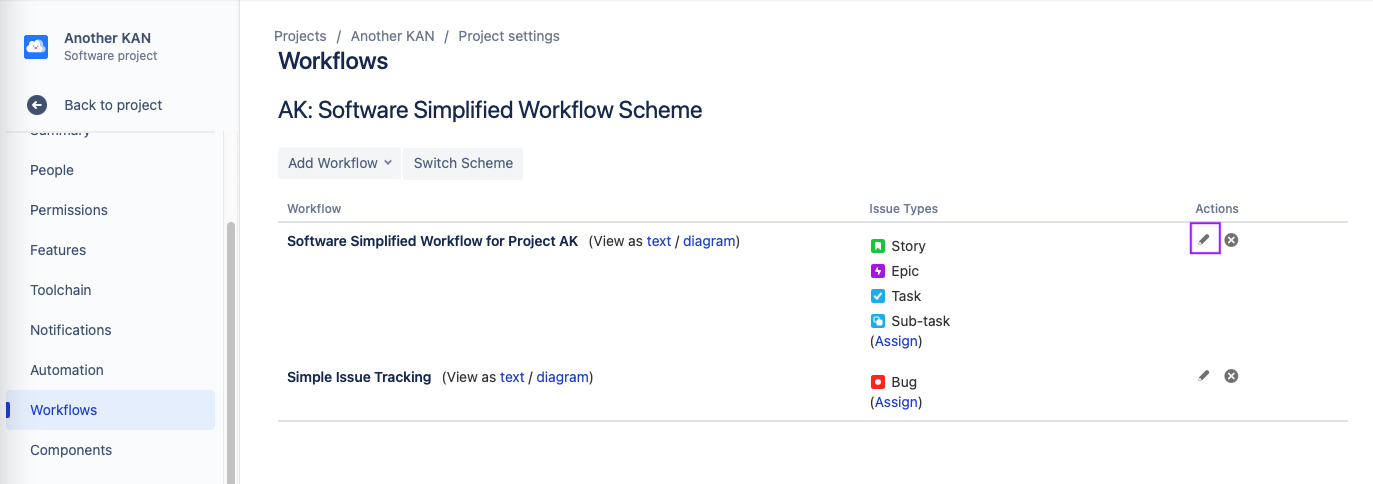Click the sidebar vertical scrollbar
Viewport: 1373px width, 484px height.
231,350
